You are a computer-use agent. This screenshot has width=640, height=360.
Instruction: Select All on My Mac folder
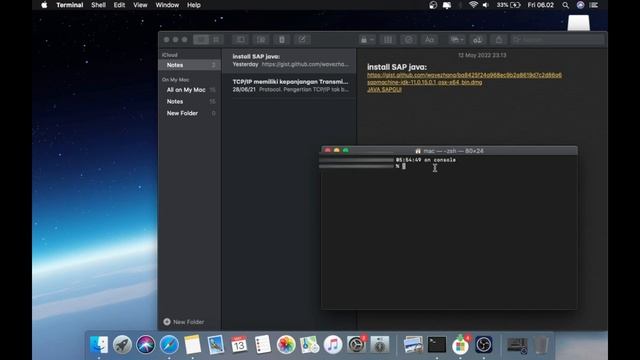coord(189,90)
